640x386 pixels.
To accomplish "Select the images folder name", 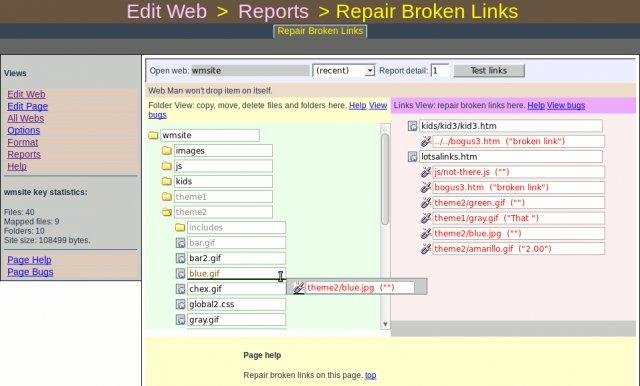I will tap(223, 151).
